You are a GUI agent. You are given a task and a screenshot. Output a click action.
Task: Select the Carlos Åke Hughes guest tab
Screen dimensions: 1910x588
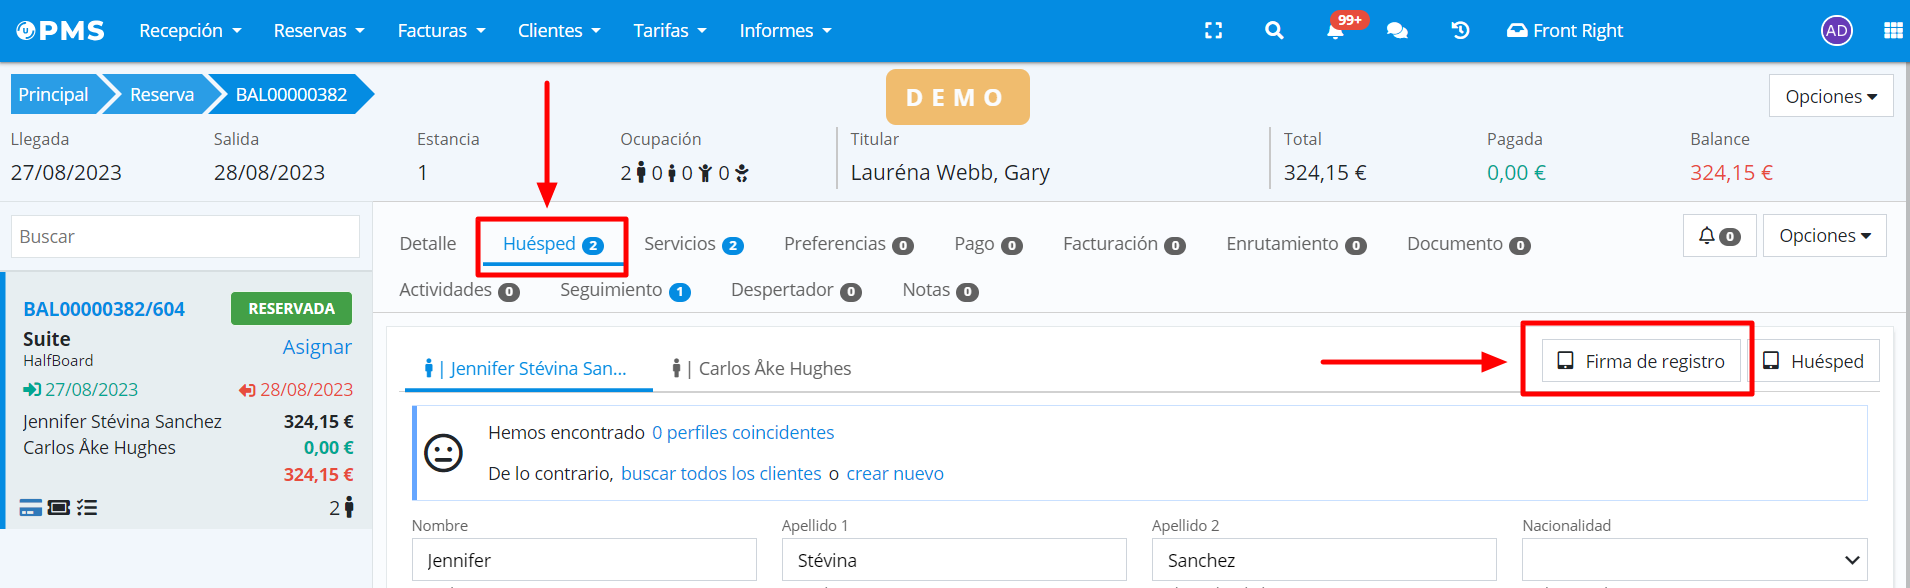point(762,369)
